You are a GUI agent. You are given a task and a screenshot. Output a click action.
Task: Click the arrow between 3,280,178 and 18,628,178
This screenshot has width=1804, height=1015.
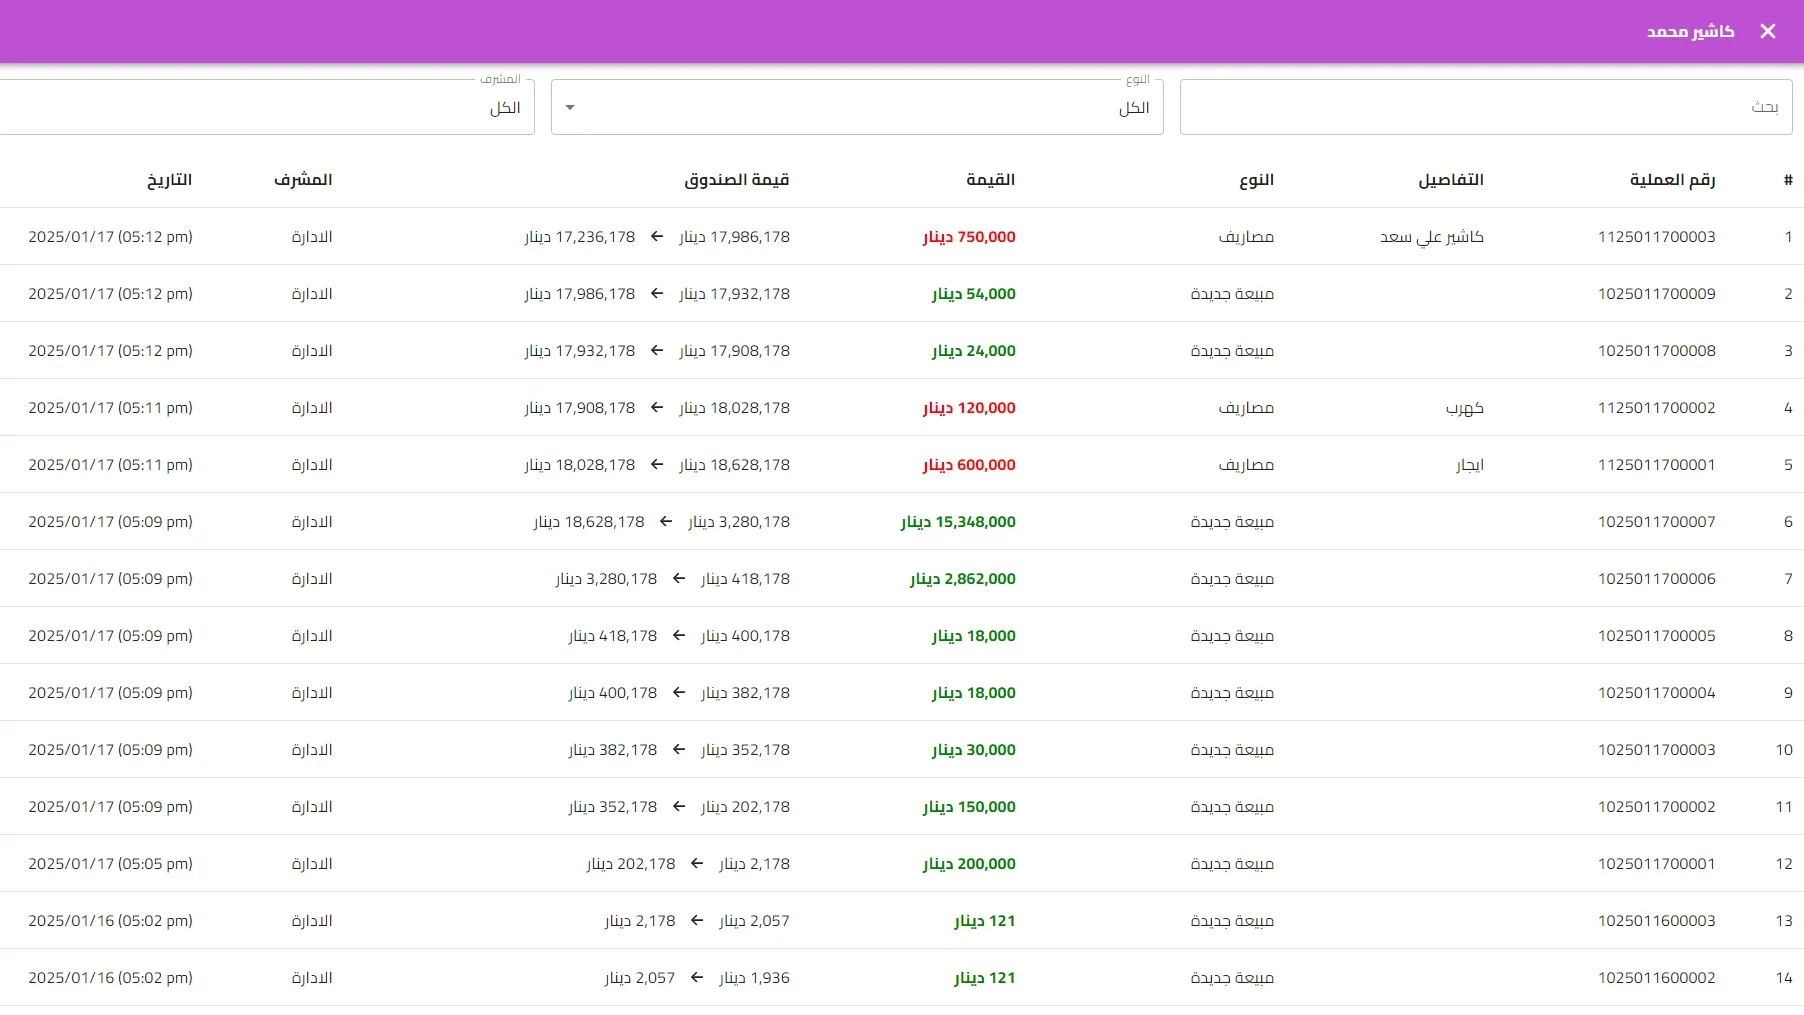pyautogui.click(x=666, y=522)
